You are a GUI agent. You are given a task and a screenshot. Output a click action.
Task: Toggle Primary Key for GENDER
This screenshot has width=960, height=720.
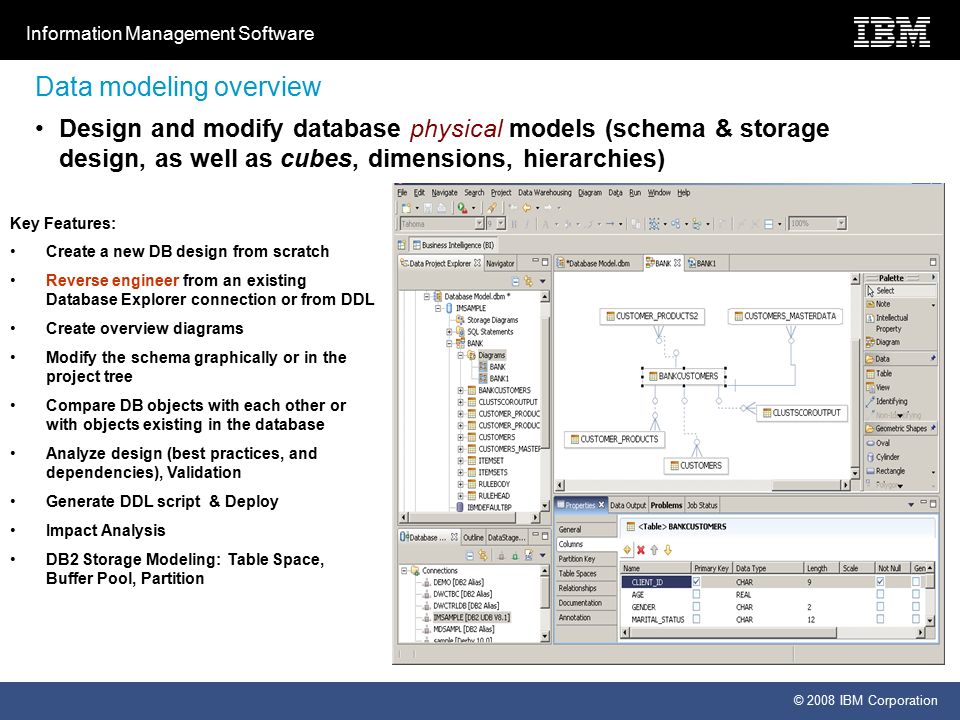point(696,606)
